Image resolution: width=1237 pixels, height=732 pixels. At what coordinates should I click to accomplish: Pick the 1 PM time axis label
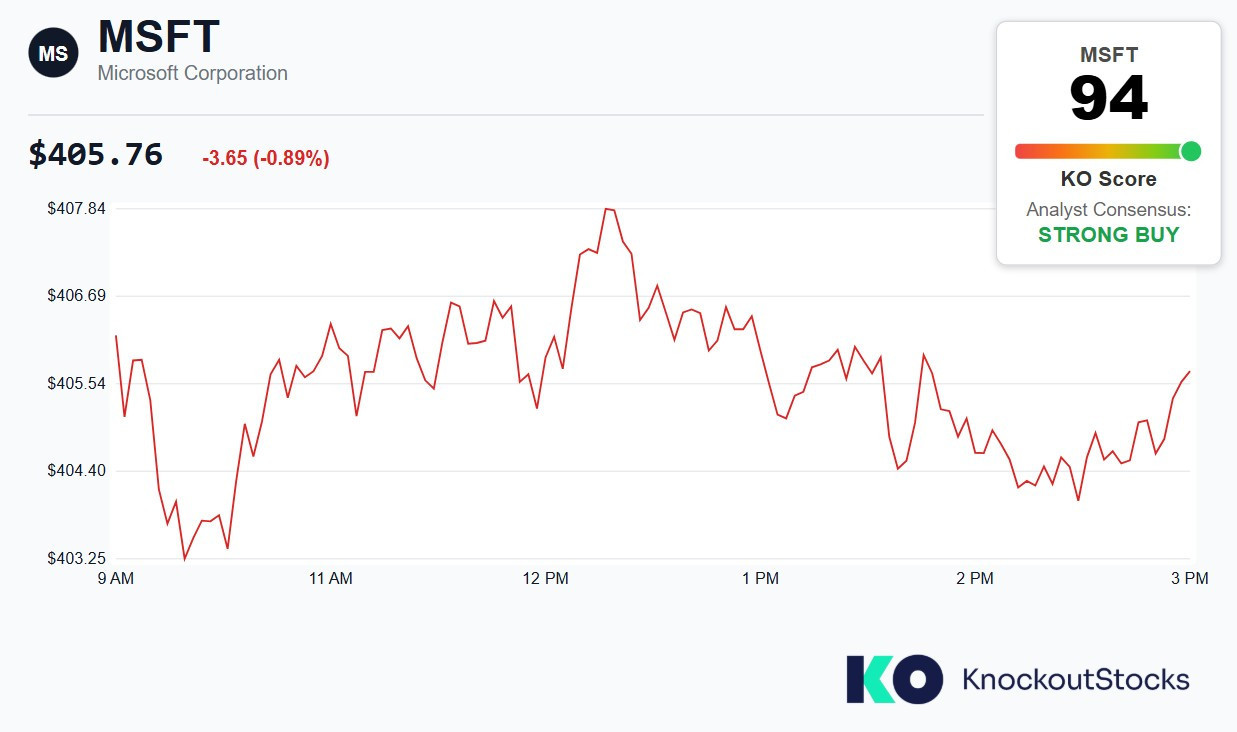coord(760,578)
